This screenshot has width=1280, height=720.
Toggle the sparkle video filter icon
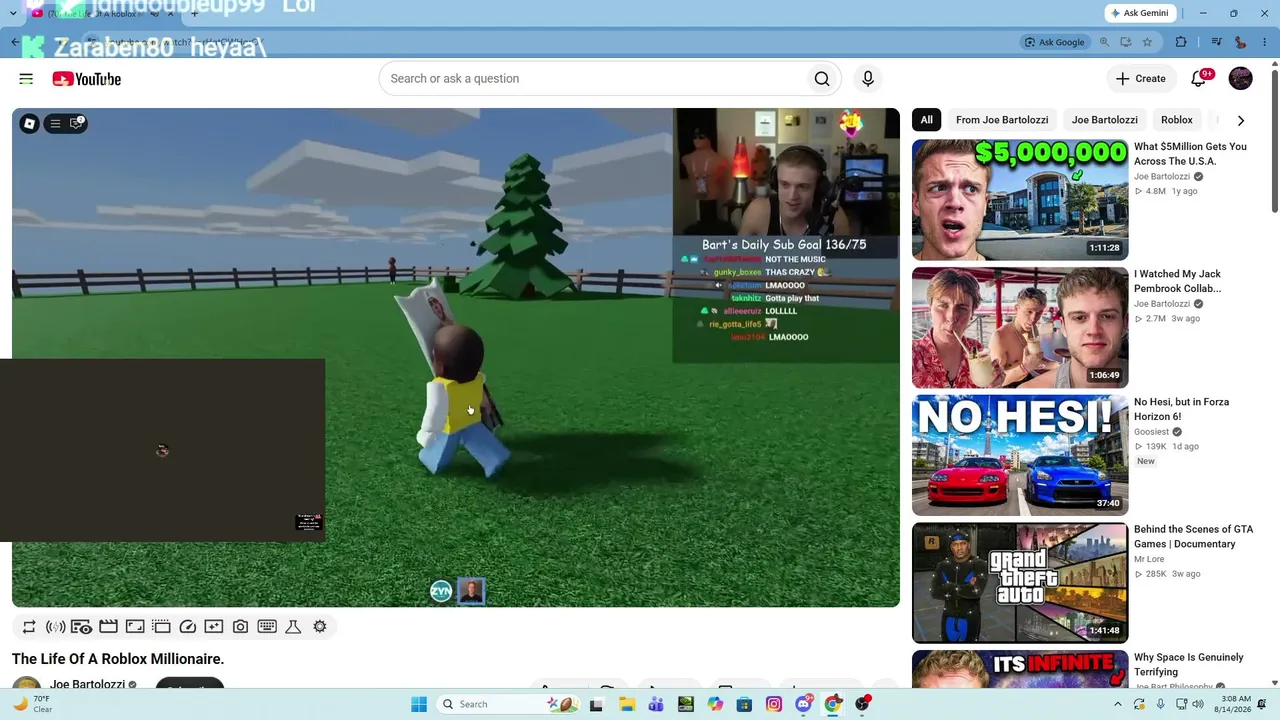click(x=214, y=627)
